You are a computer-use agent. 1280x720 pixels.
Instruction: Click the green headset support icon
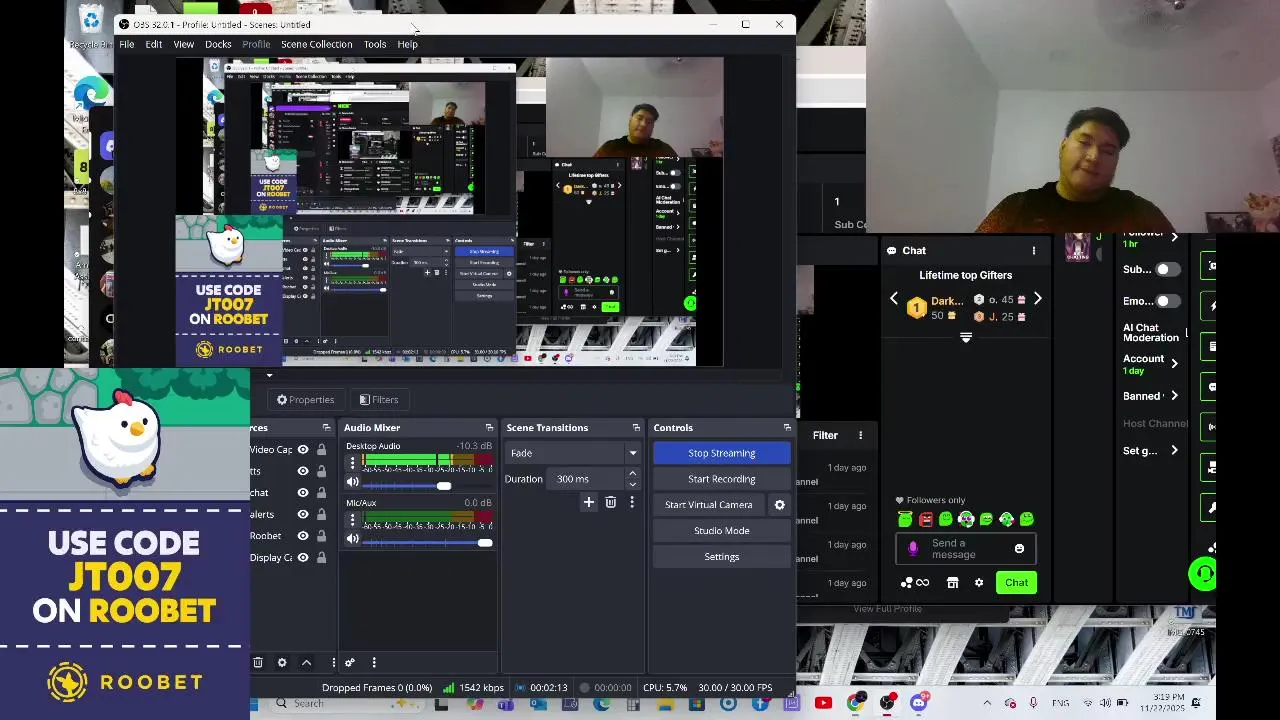pos(1203,574)
